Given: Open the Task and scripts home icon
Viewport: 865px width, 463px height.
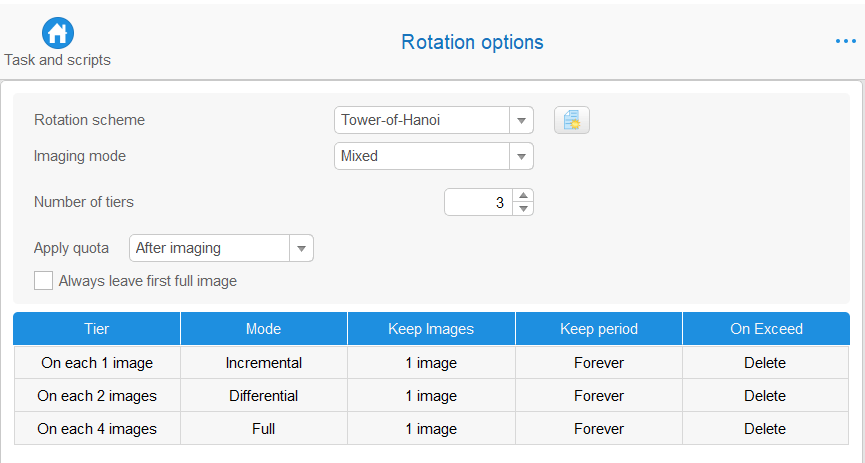Looking at the screenshot, I should (x=57, y=33).
